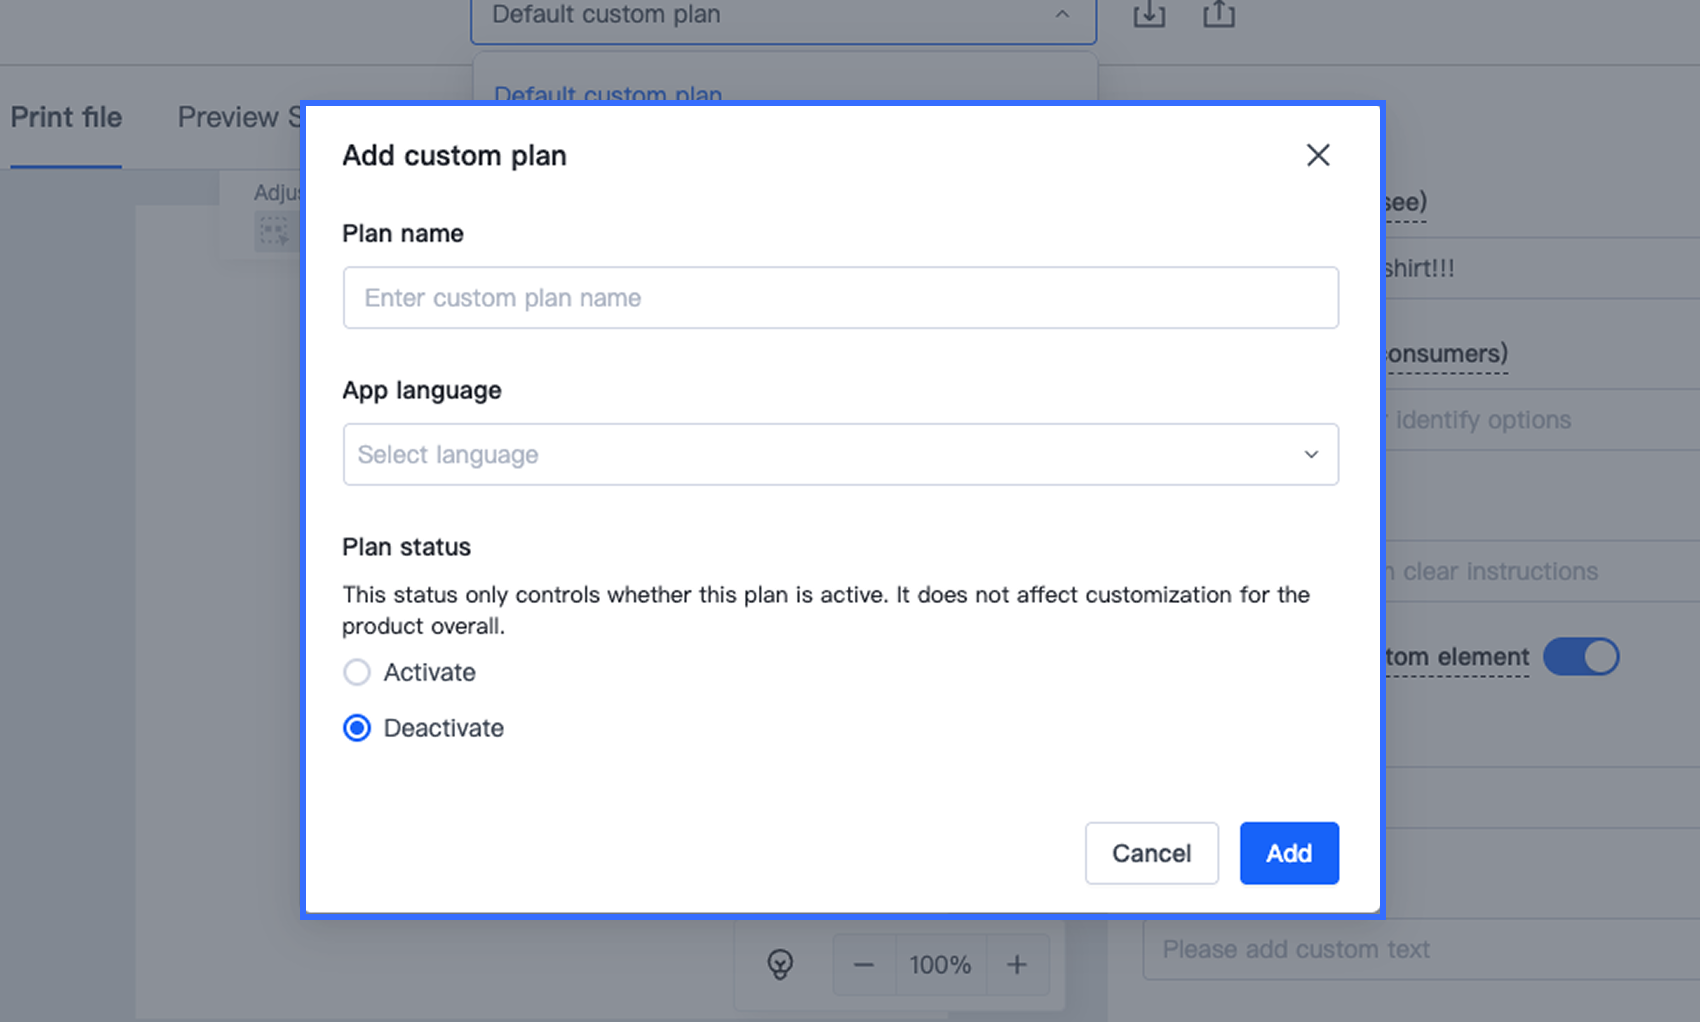Image resolution: width=1700 pixels, height=1022 pixels.
Task: Click the export icon in the top bar
Action: point(1218,15)
